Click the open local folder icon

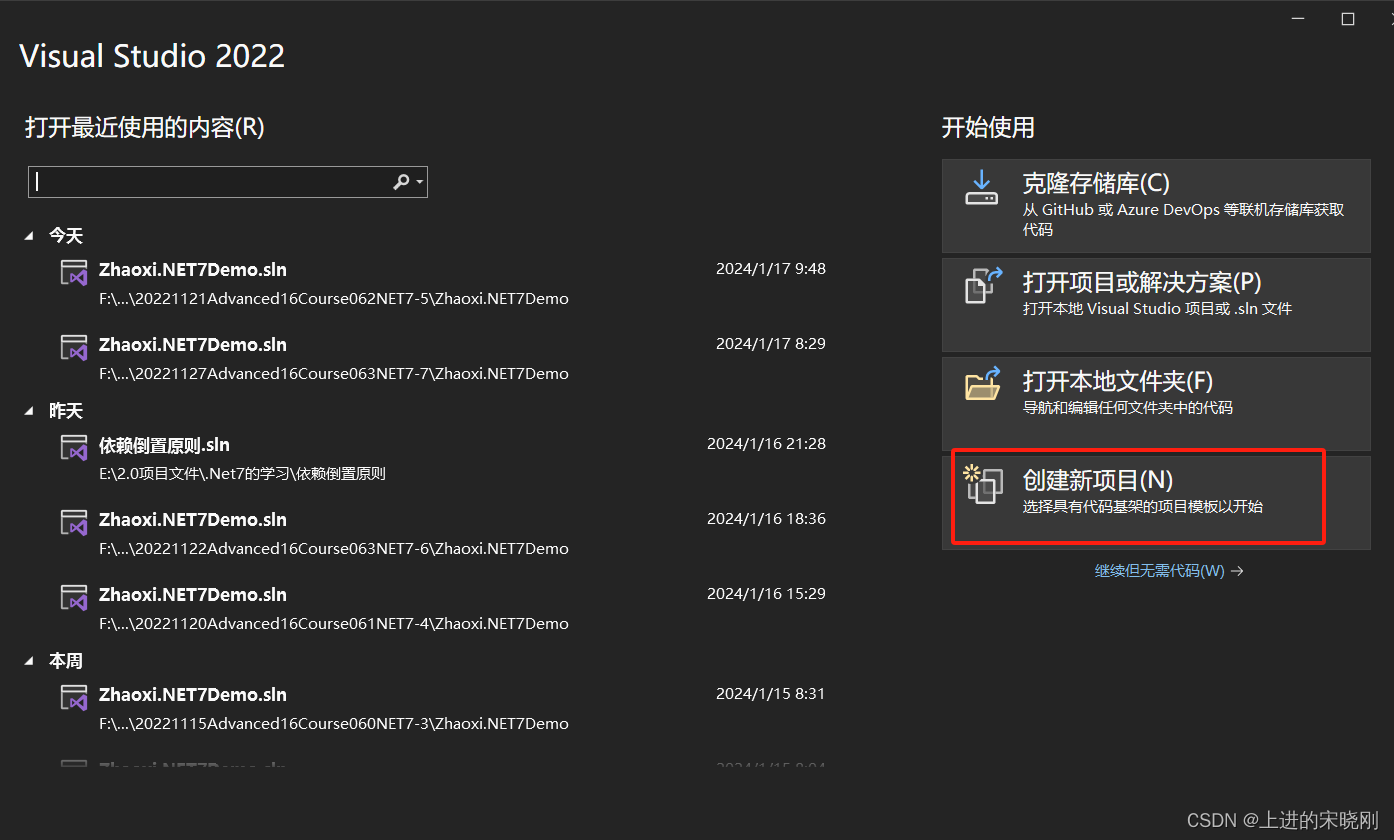982,384
